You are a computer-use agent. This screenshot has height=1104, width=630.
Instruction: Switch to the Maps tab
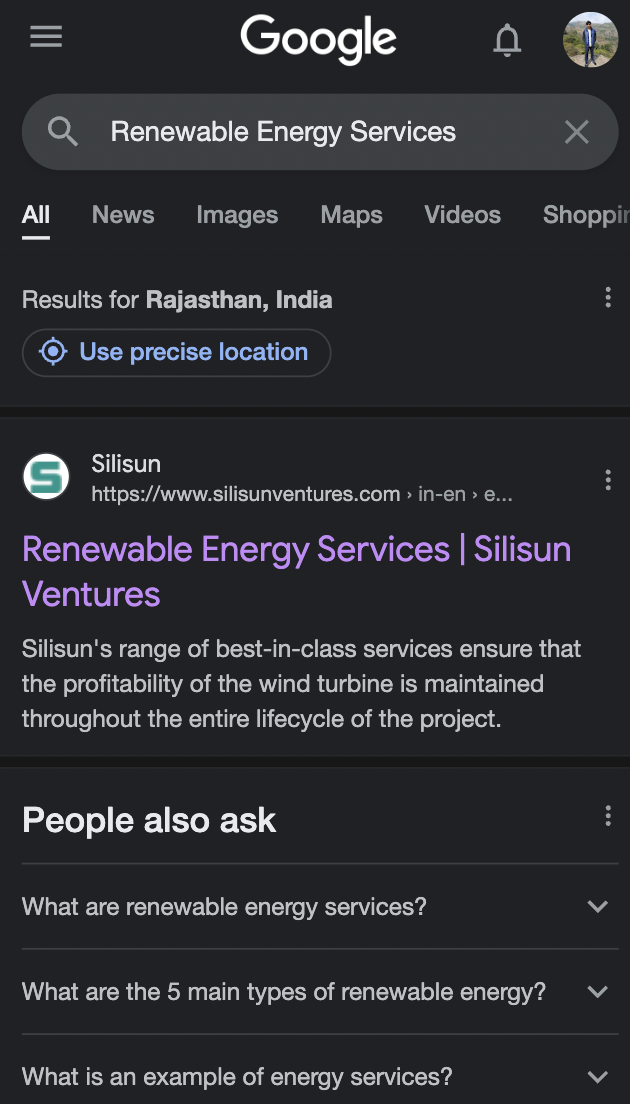point(351,215)
